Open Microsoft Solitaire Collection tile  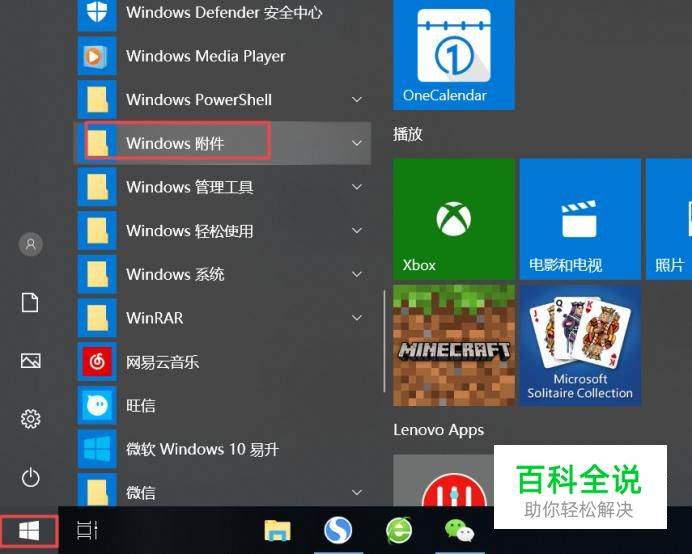click(580, 345)
